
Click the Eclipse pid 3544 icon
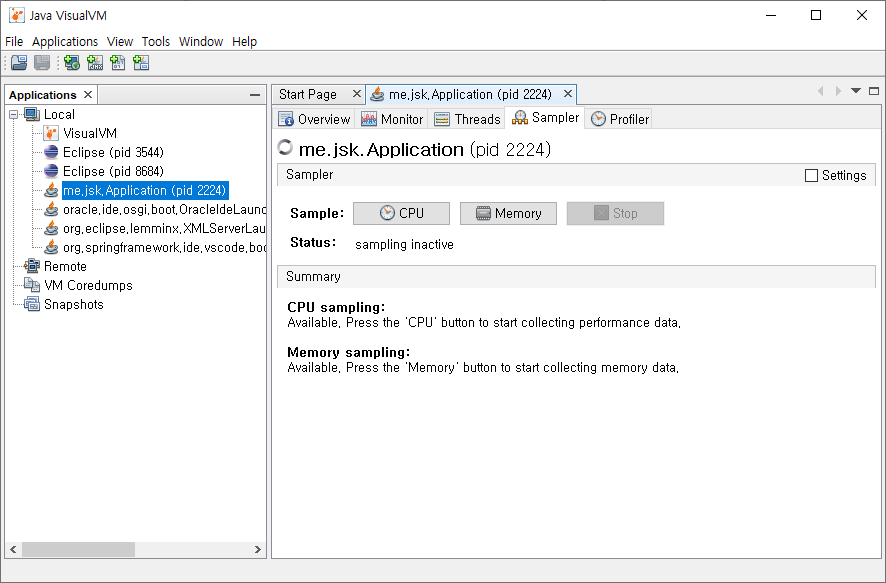(x=51, y=152)
